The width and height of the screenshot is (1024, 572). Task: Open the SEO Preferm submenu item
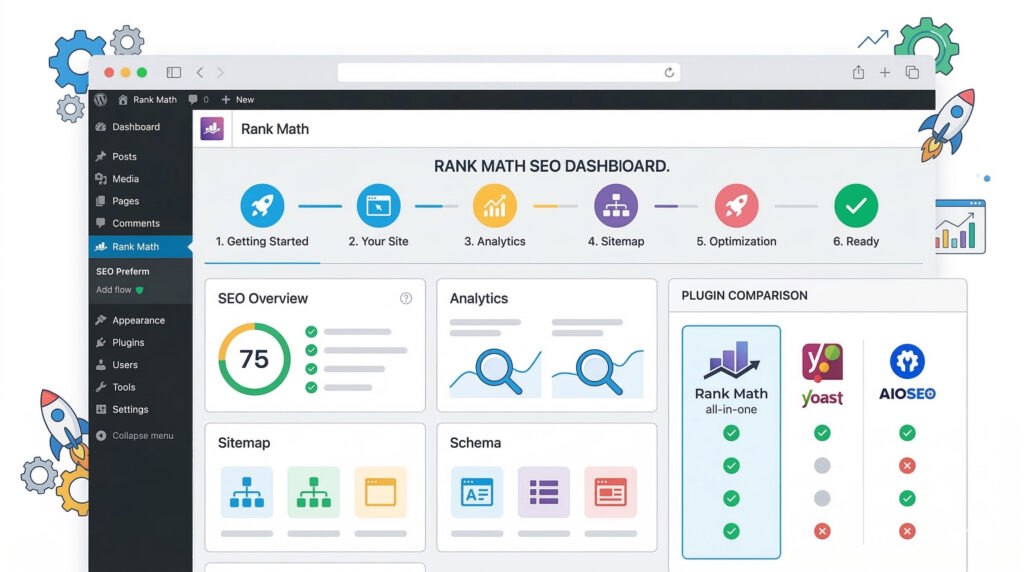pyautogui.click(x=123, y=272)
